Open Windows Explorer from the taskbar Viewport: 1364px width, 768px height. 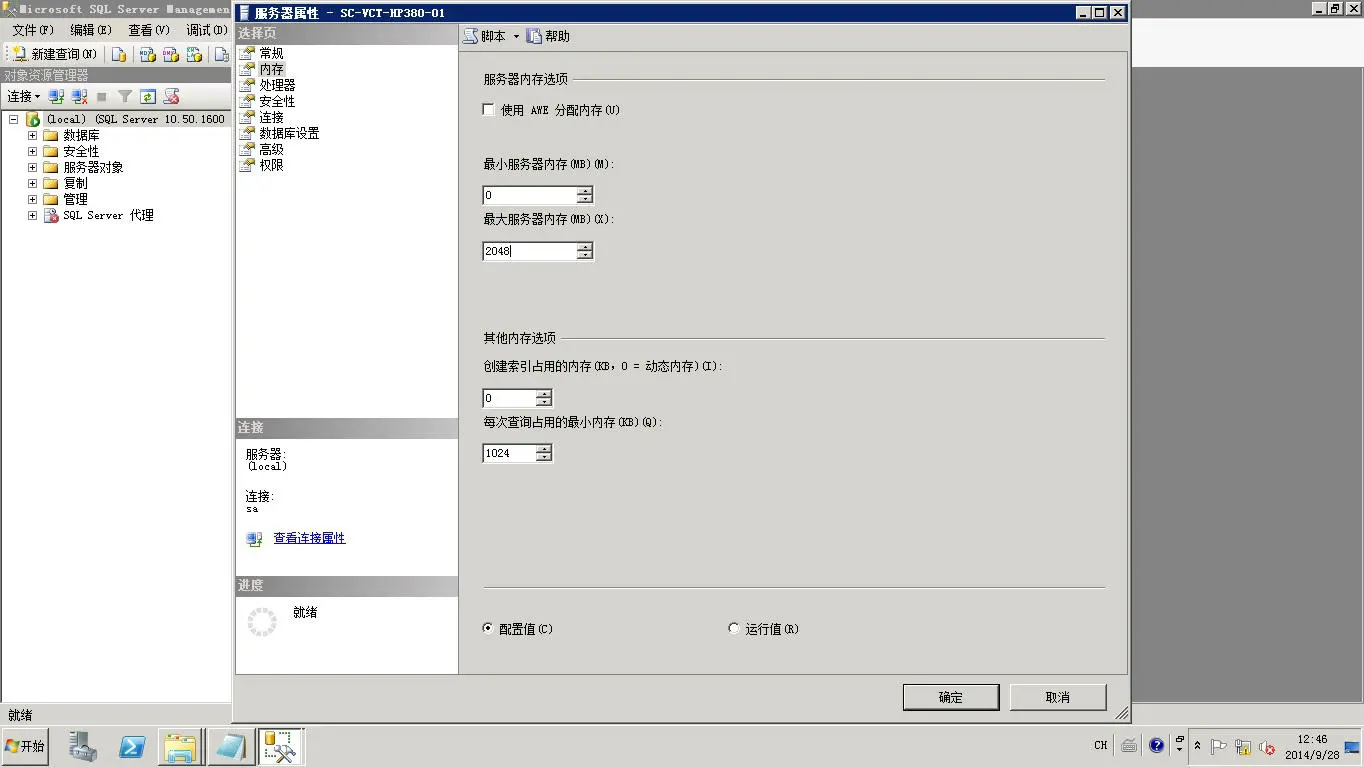[181, 747]
